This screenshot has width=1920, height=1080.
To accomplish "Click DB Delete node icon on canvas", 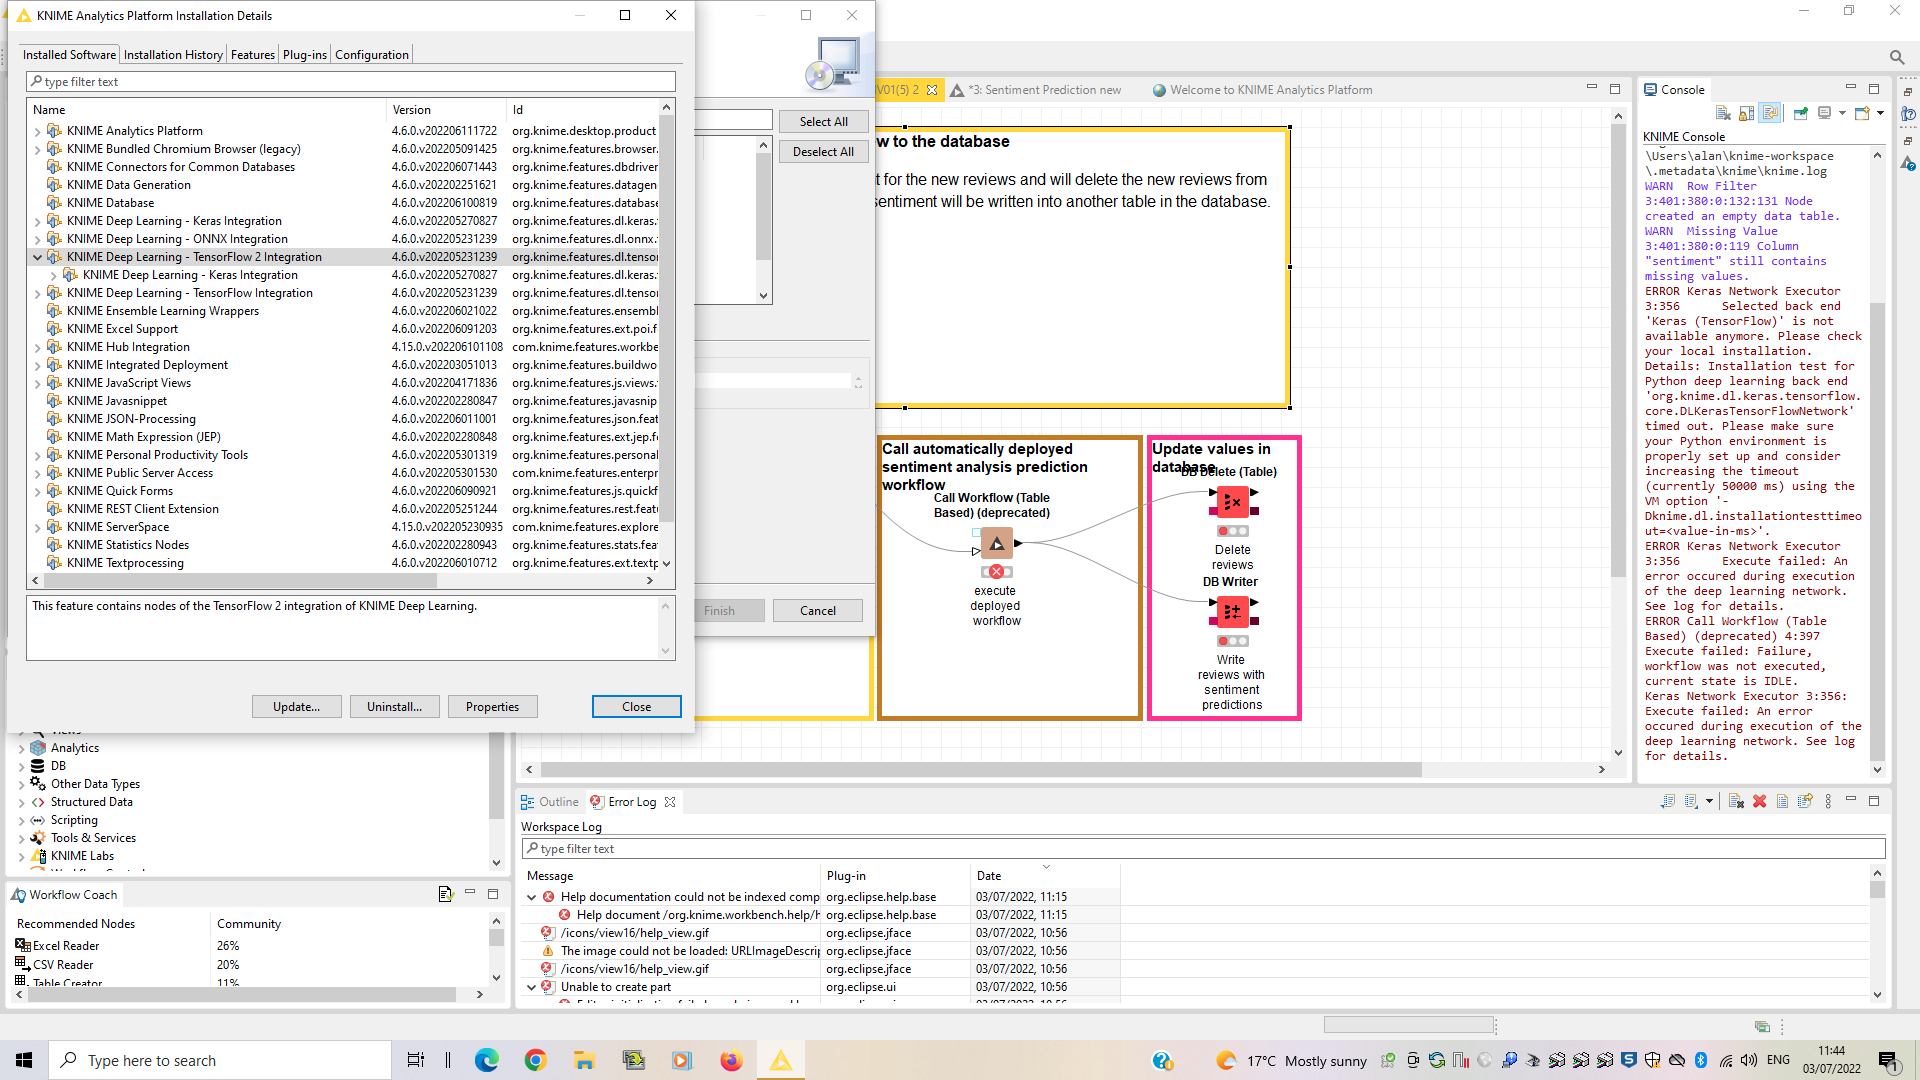I will [1232, 502].
